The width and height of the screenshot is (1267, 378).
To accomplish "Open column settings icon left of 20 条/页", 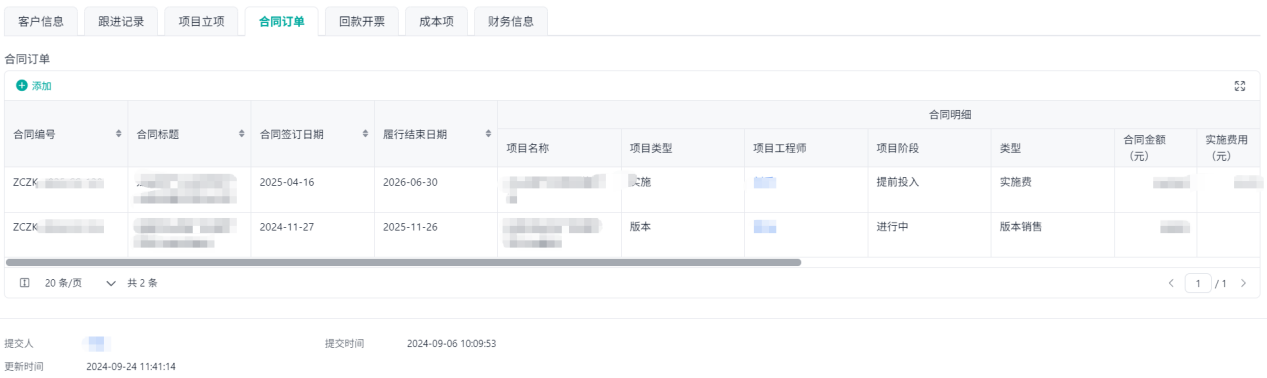I will 25,283.
